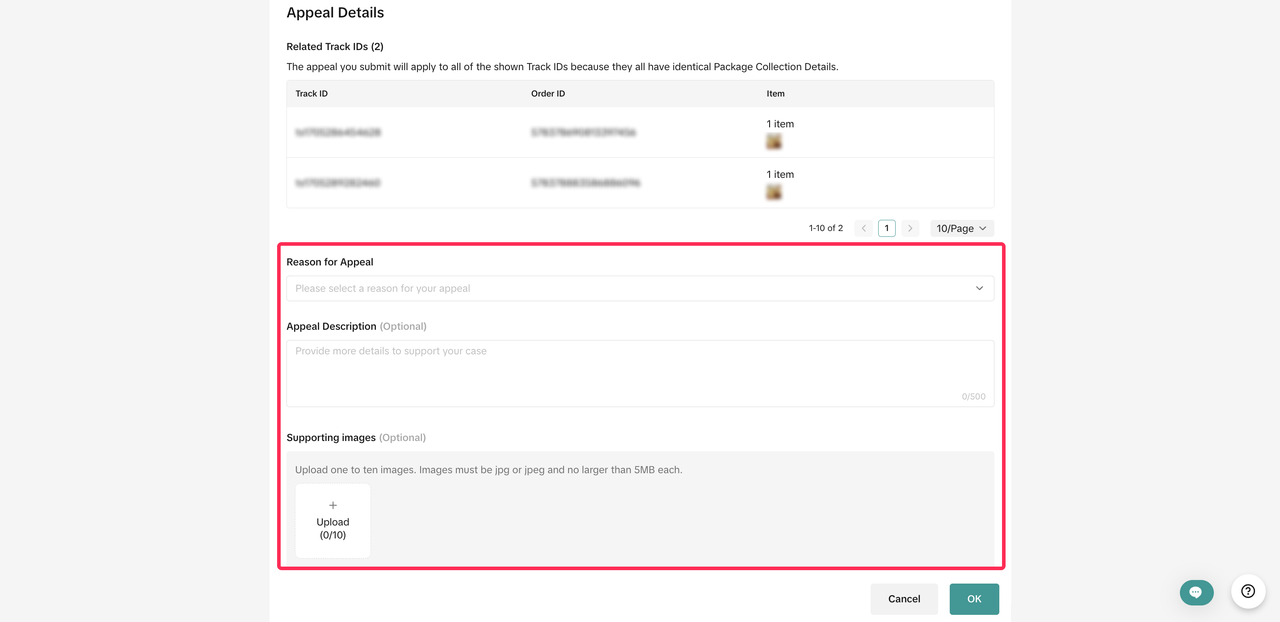Select the second row's blurred Order ID
The image size is (1280, 622).
click(586, 183)
